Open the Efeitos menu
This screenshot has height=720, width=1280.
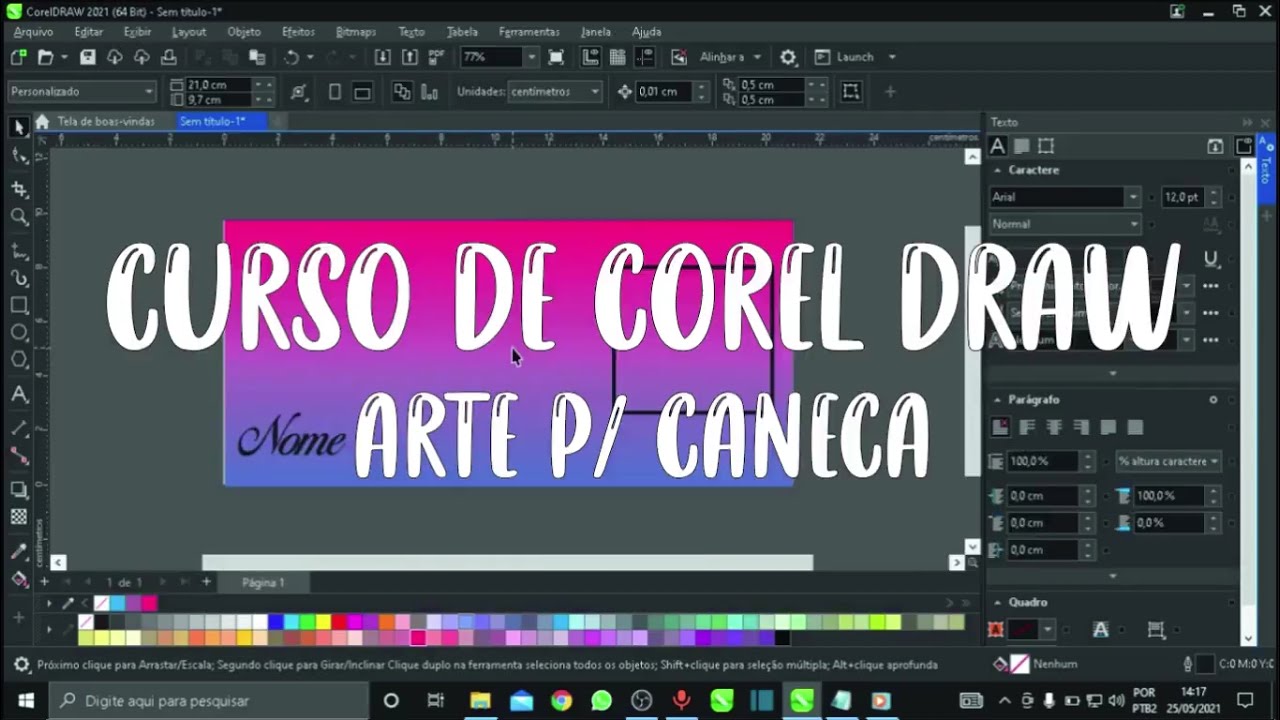click(298, 32)
